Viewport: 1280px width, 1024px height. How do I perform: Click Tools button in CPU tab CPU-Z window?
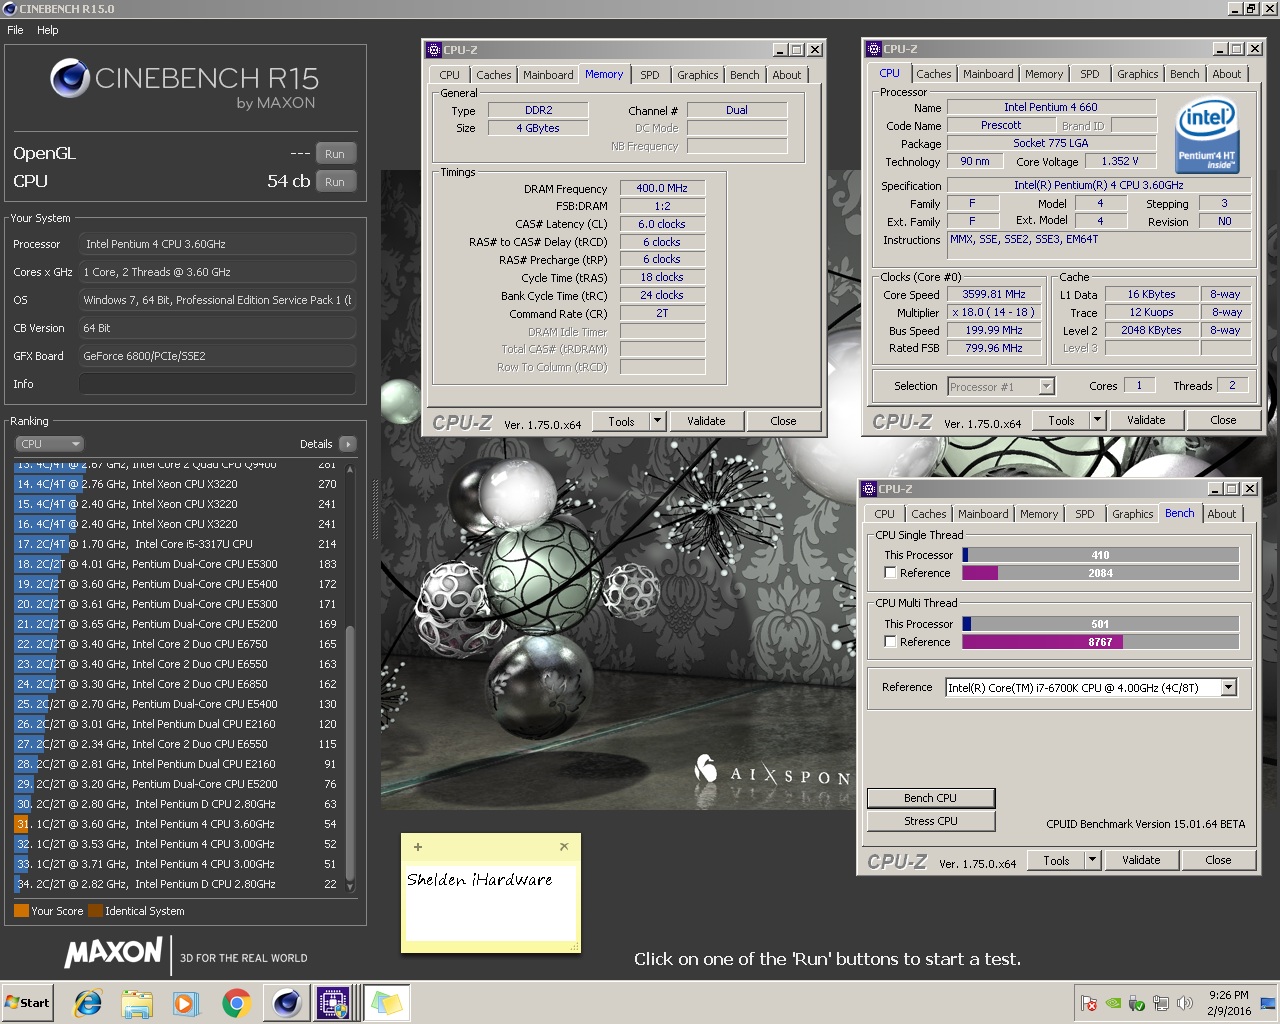[1061, 420]
